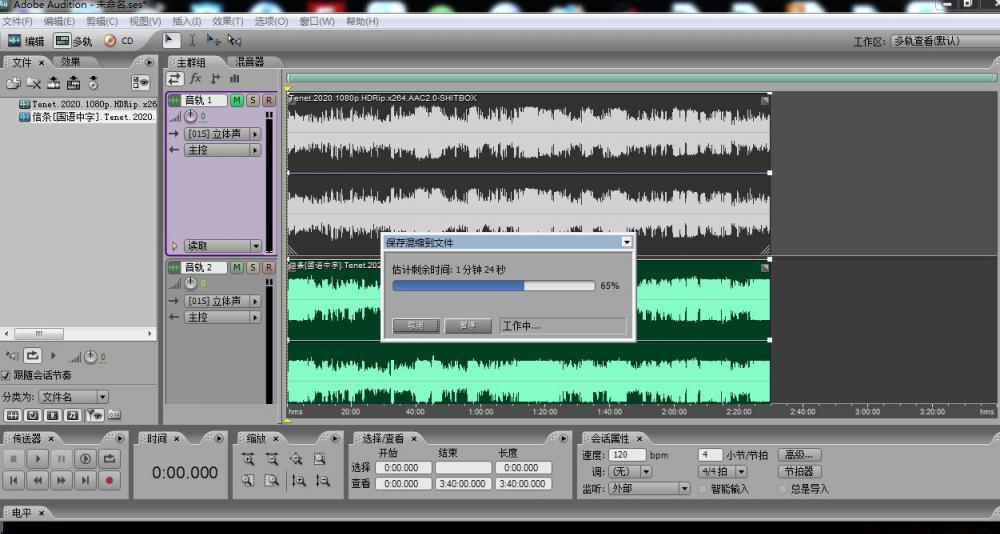Select the move/copy clip tool

click(x=213, y=40)
